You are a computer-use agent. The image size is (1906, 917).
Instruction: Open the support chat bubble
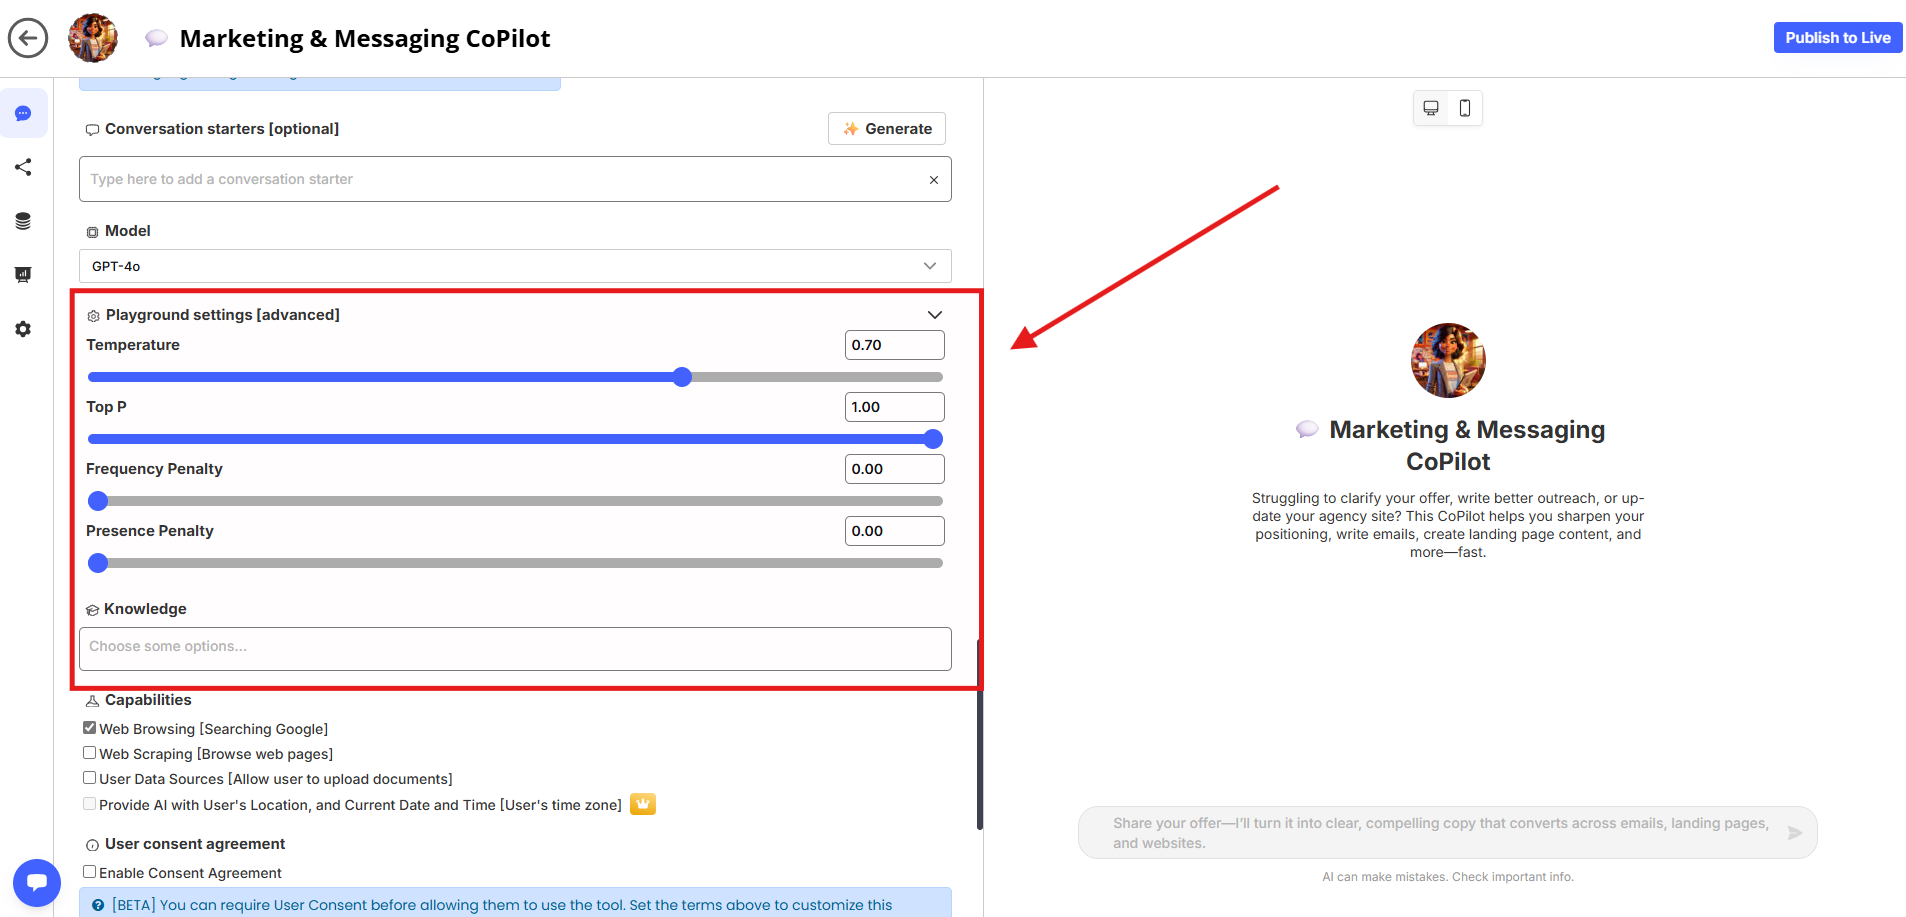point(37,883)
